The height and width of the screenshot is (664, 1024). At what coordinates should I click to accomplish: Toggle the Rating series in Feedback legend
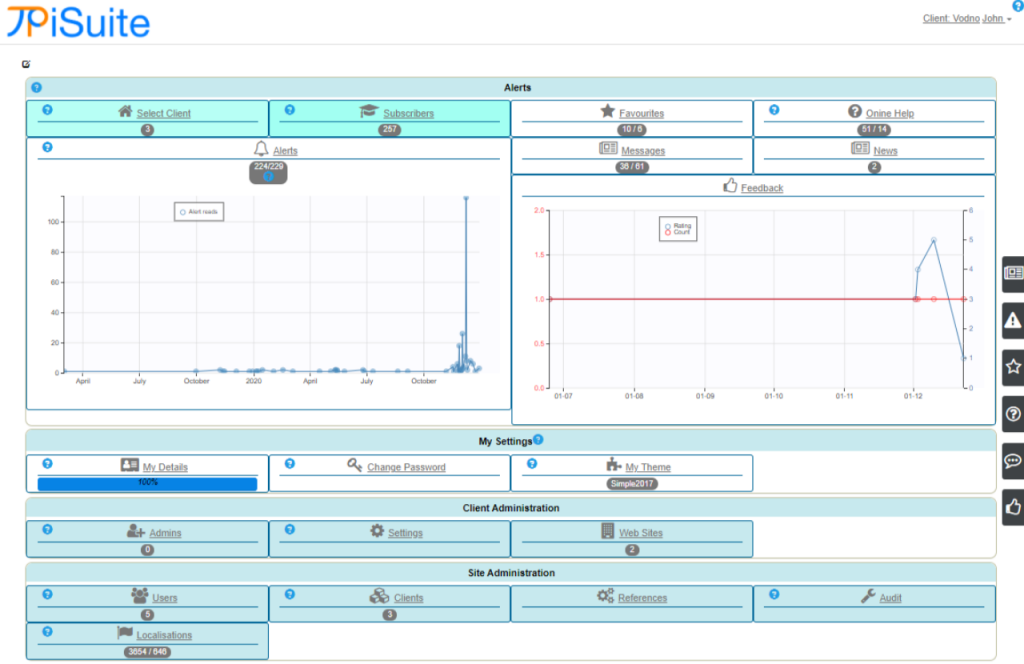(678, 226)
